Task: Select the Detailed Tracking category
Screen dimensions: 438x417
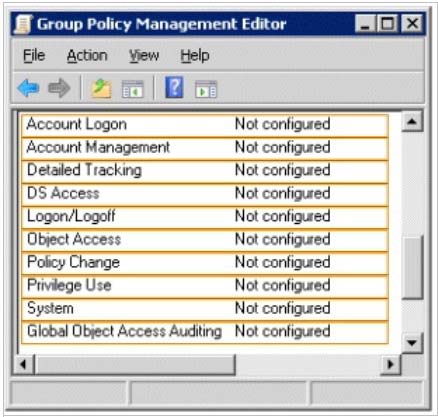Action: click(205, 171)
